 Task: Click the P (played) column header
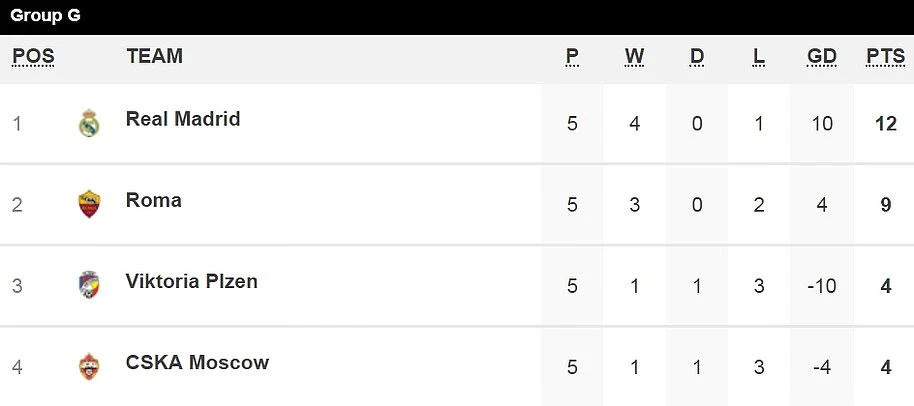click(572, 57)
